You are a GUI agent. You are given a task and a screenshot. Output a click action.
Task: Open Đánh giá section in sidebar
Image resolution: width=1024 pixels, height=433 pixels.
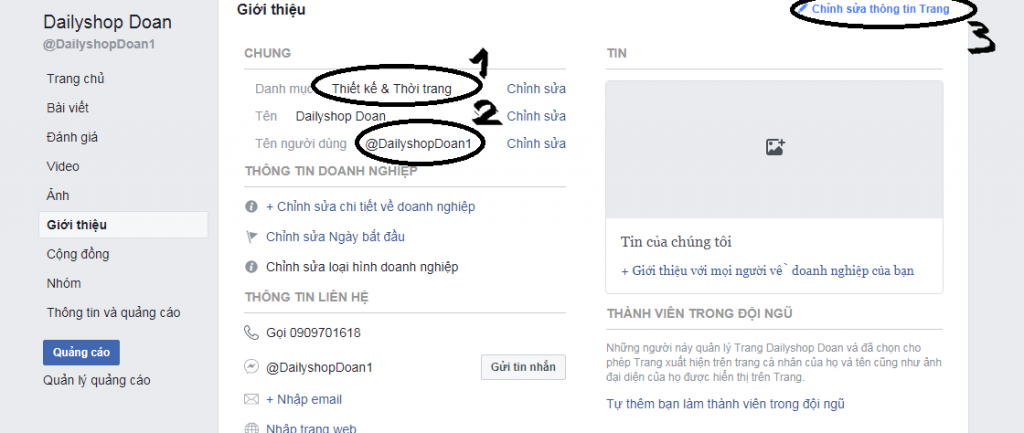coord(72,137)
